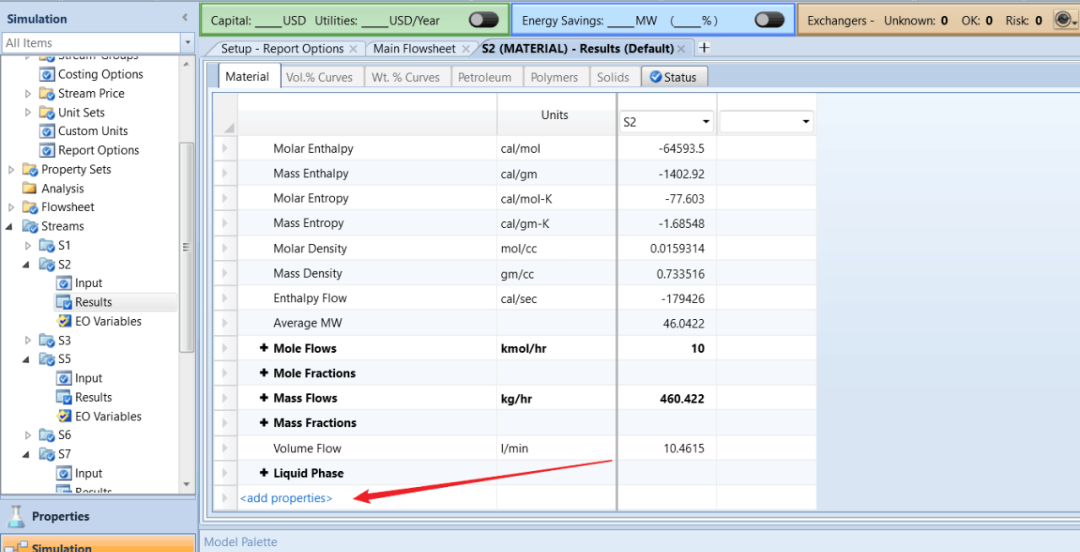Image resolution: width=1080 pixels, height=552 pixels.
Task: Open the Solids tab
Action: click(x=613, y=77)
